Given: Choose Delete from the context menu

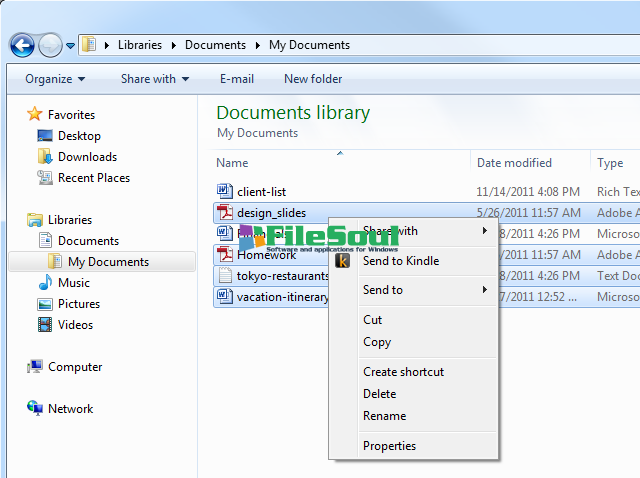Looking at the screenshot, I should (379, 394).
